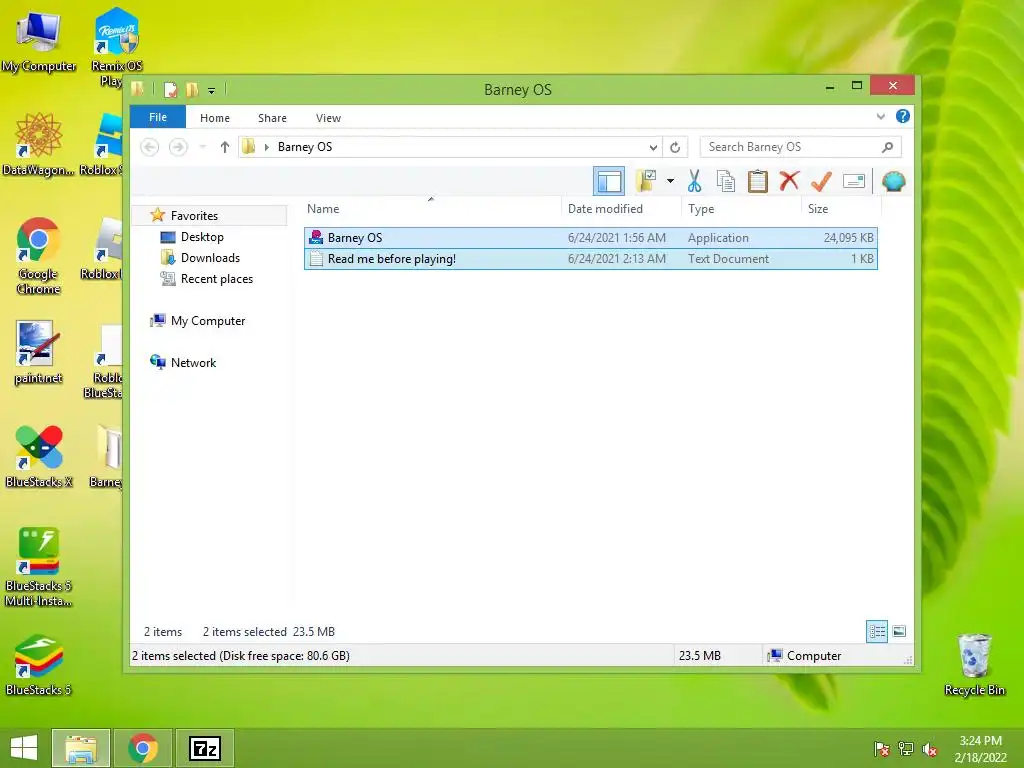Open Customize Quick Access Toolbar dropdown

click(212, 90)
